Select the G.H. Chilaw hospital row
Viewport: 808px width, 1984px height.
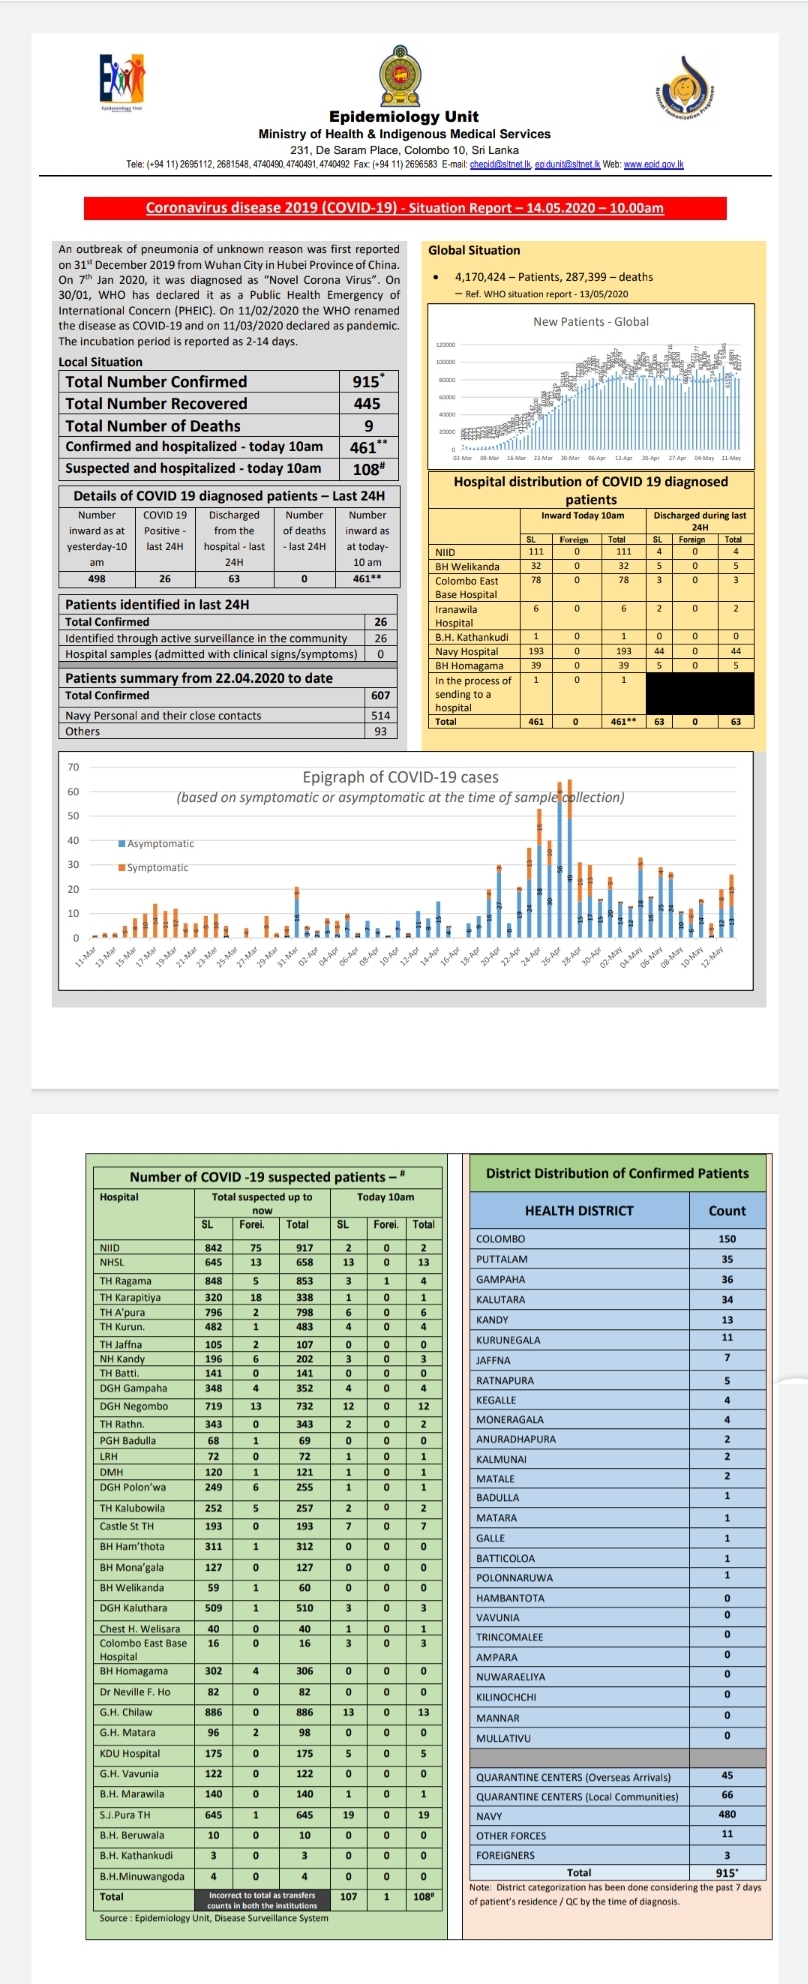tap(267, 1712)
